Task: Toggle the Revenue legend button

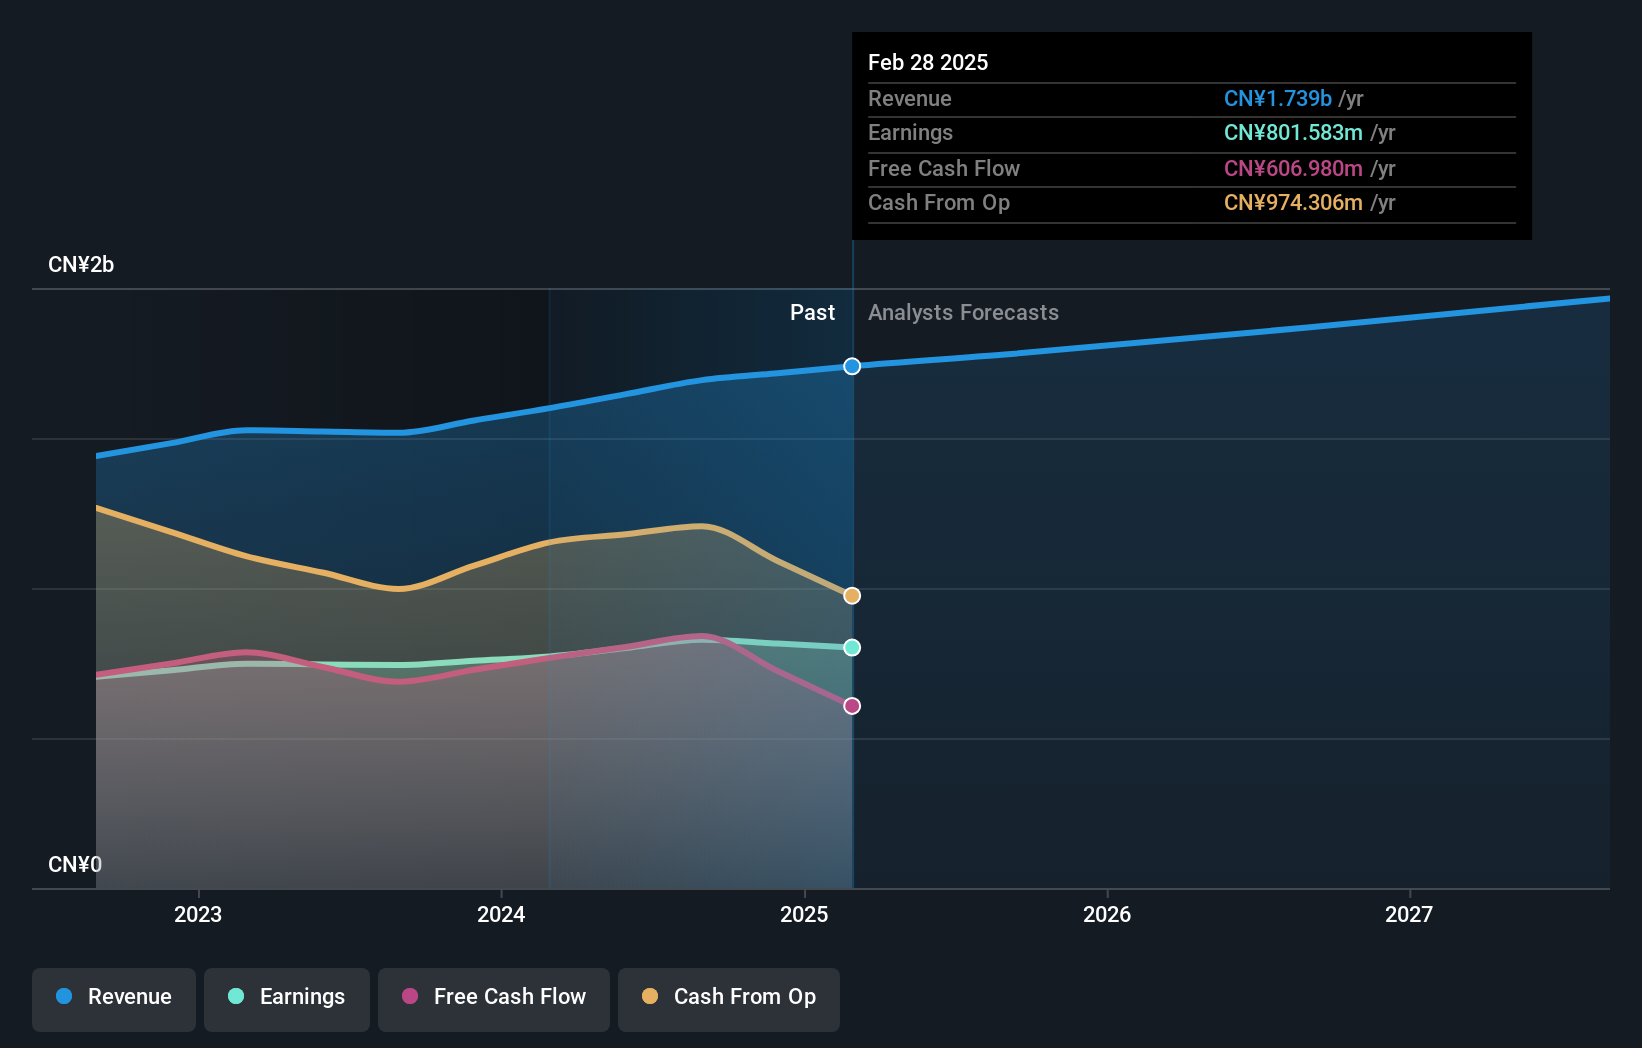Action: click(114, 999)
